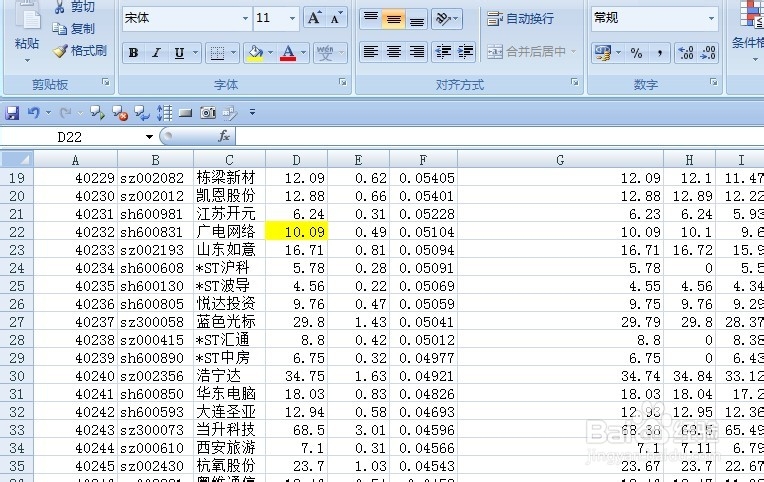The image size is (764, 482).
Task: Open the customize quick access toolbar arrow
Action: (252, 112)
